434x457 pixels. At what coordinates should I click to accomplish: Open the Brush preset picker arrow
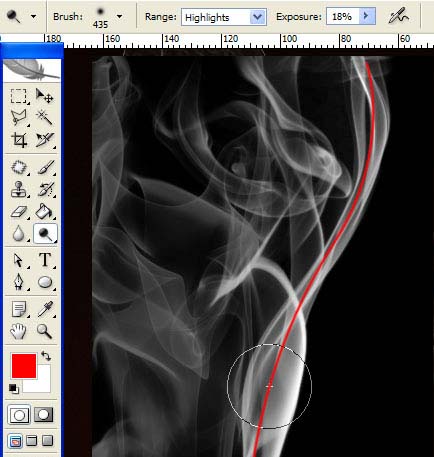pyautogui.click(x=119, y=16)
